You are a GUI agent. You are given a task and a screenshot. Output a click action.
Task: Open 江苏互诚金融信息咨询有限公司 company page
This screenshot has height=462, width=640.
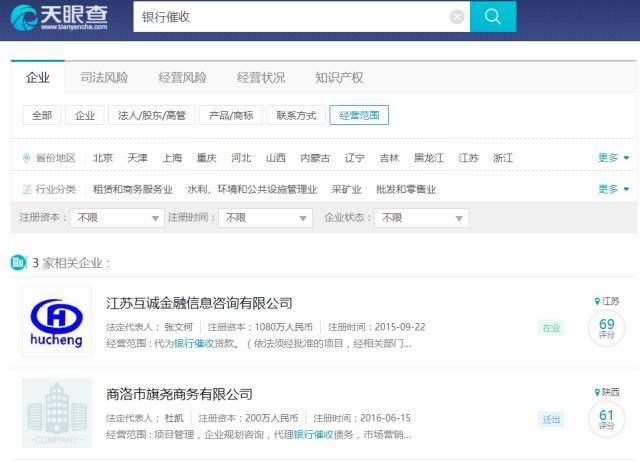coord(199,303)
